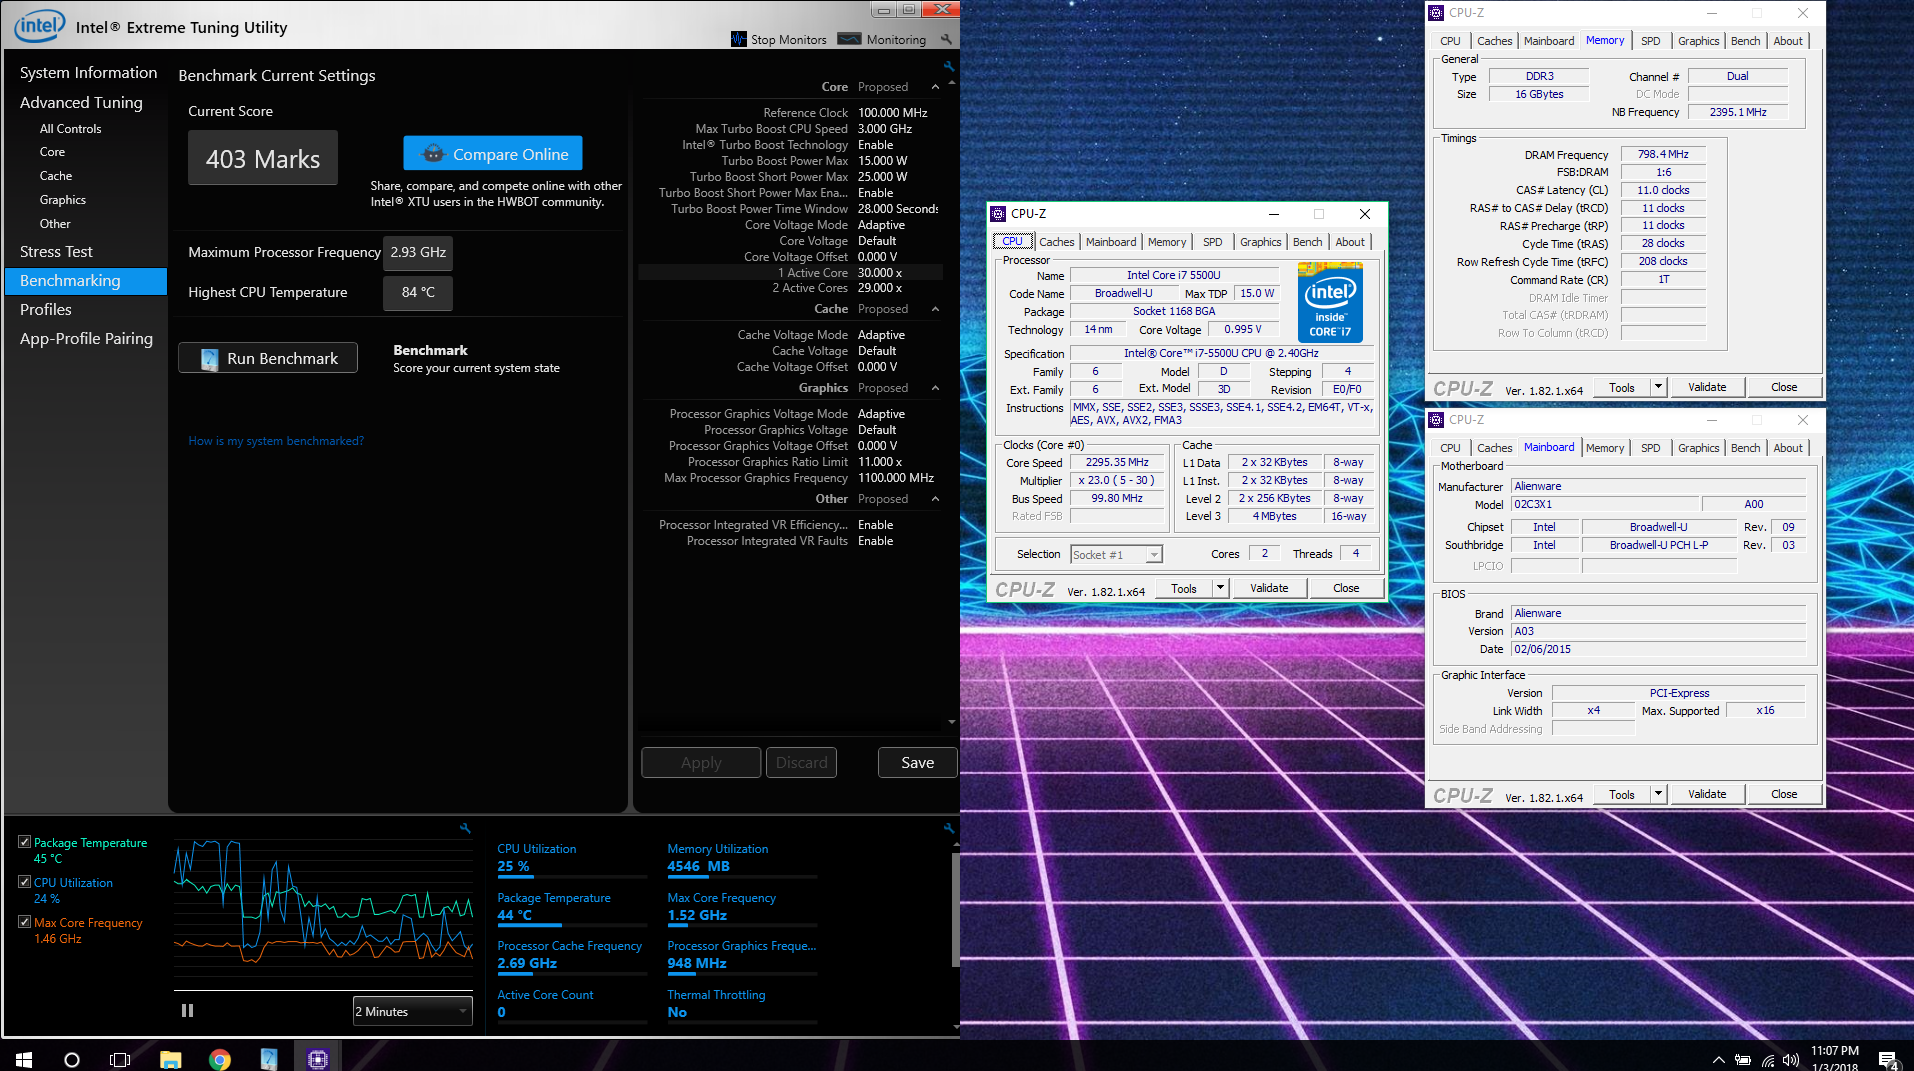Click Validate in CPU-Z Mainboard window
The height and width of the screenshot is (1071, 1914).
pyautogui.click(x=1706, y=794)
